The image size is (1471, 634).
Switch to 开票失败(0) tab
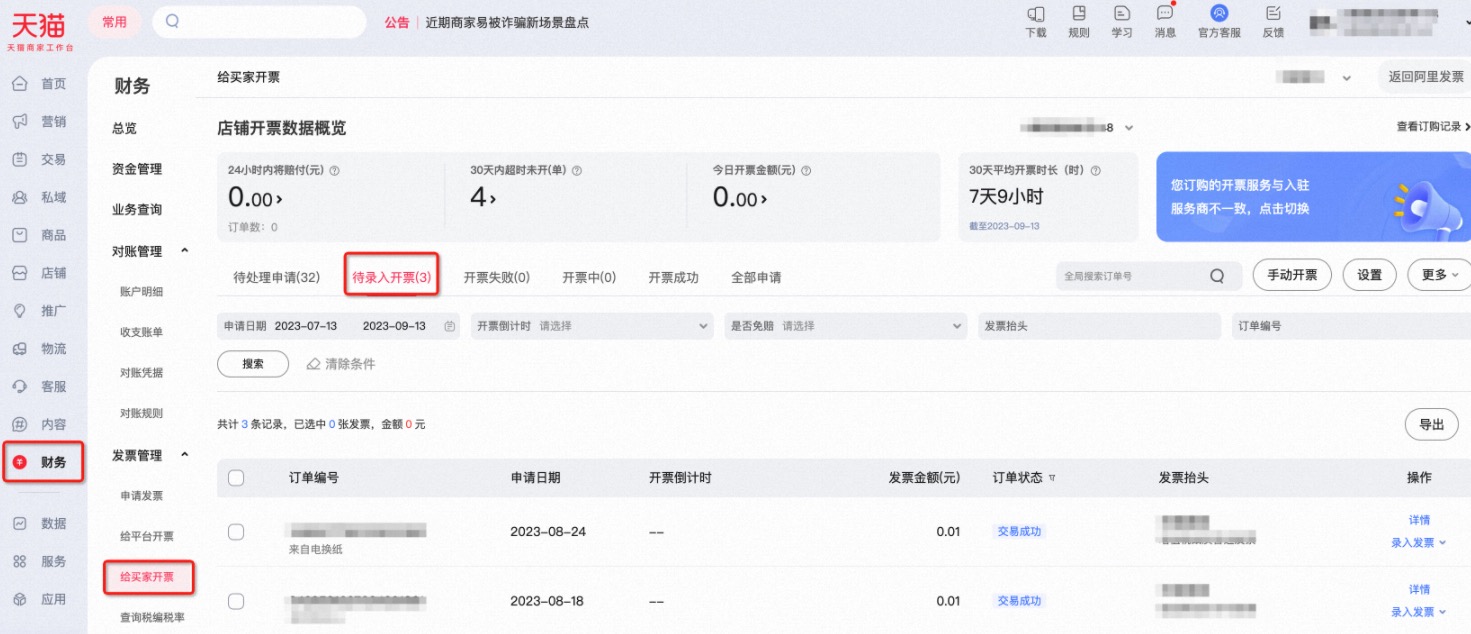pos(496,278)
